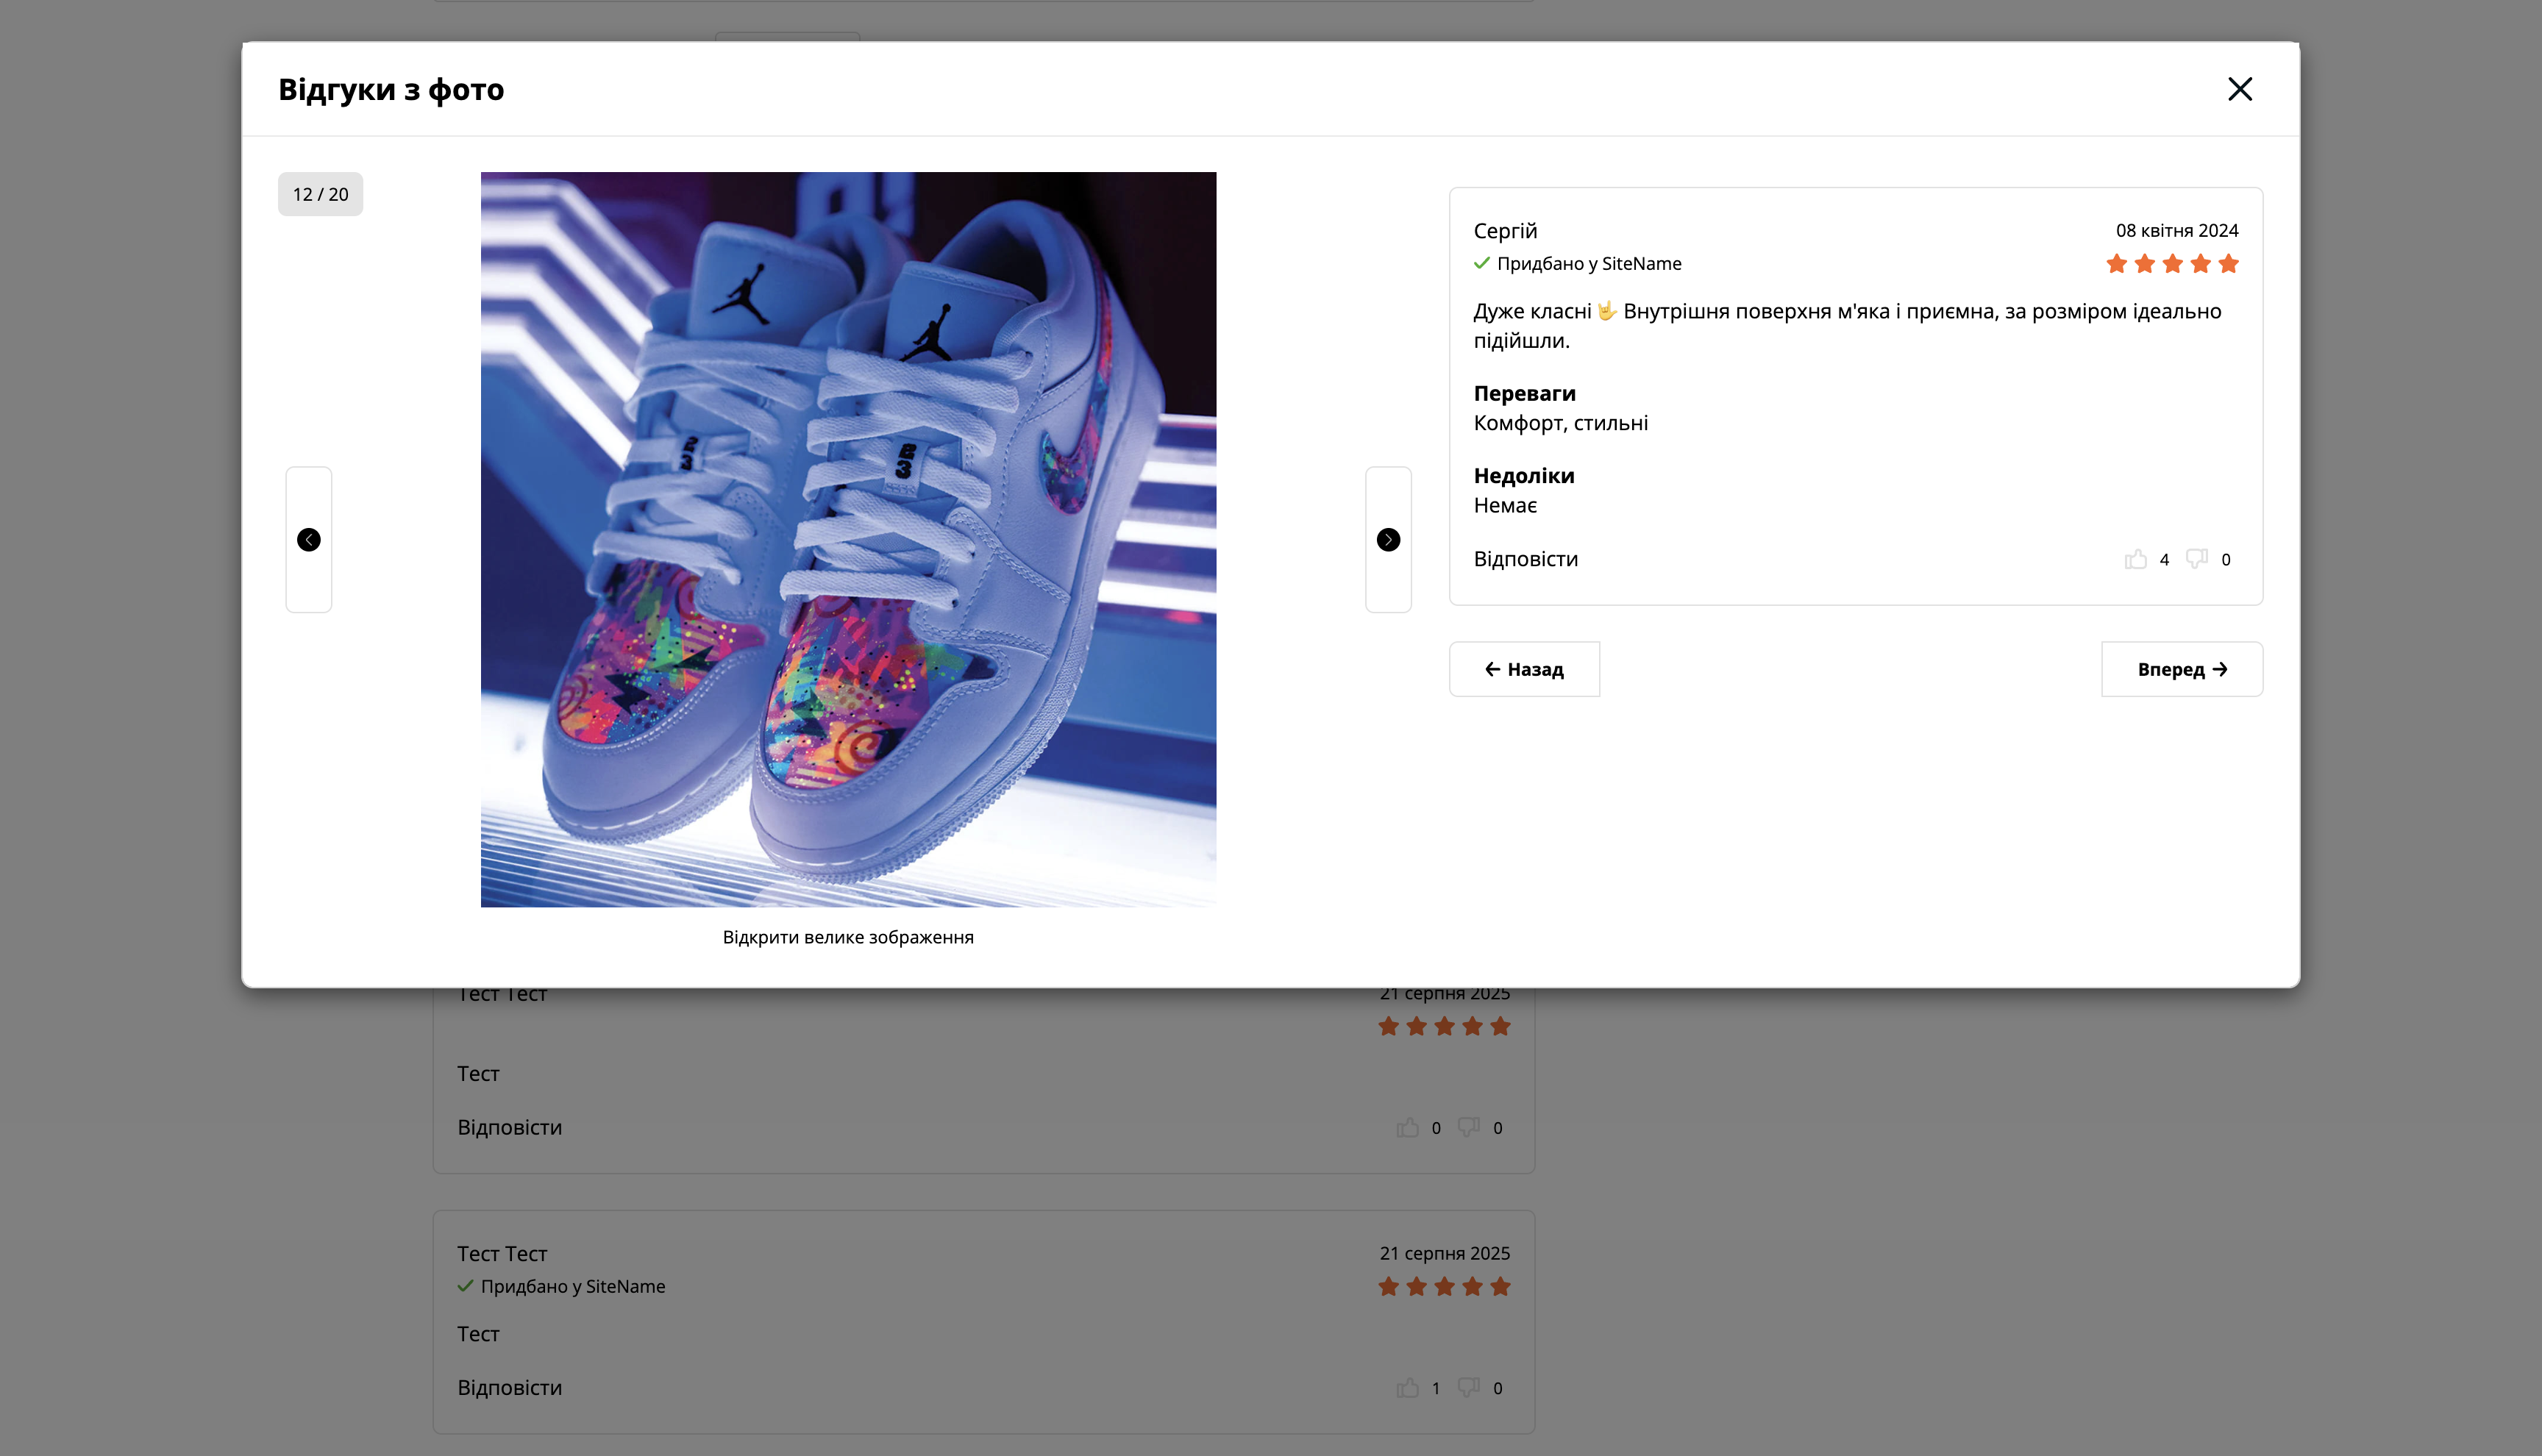Thumbs up the review with 1 like
The image size is (2542, 1456).
1407,1388
